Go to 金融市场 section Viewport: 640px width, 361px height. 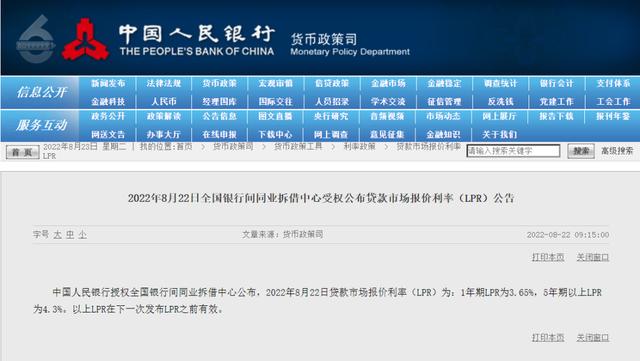pyautogui.click(x=388, y=83)
